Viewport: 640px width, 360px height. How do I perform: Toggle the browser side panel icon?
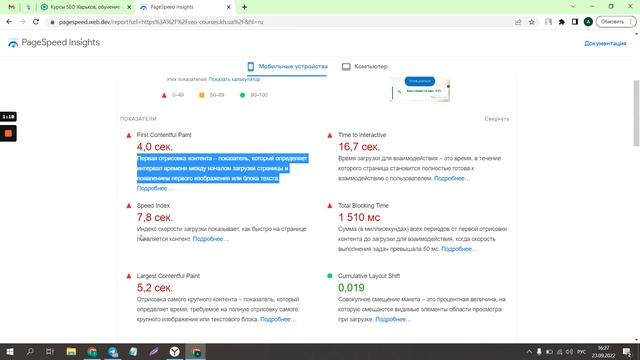point(575,22)
